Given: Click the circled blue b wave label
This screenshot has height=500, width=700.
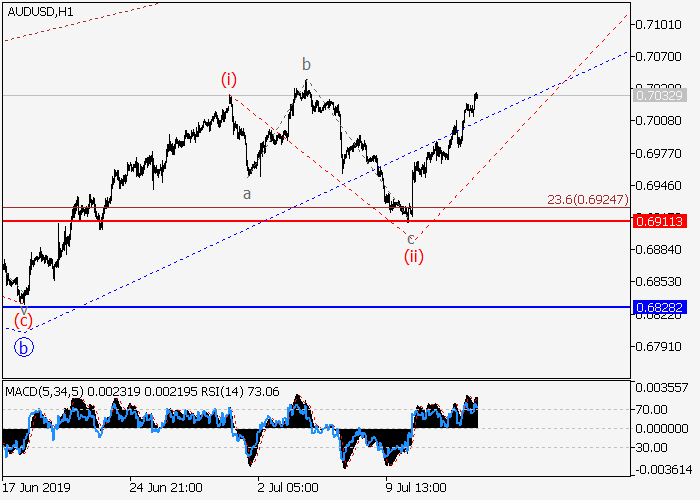Looking at the screenshot, I should (x=24, y=347).
